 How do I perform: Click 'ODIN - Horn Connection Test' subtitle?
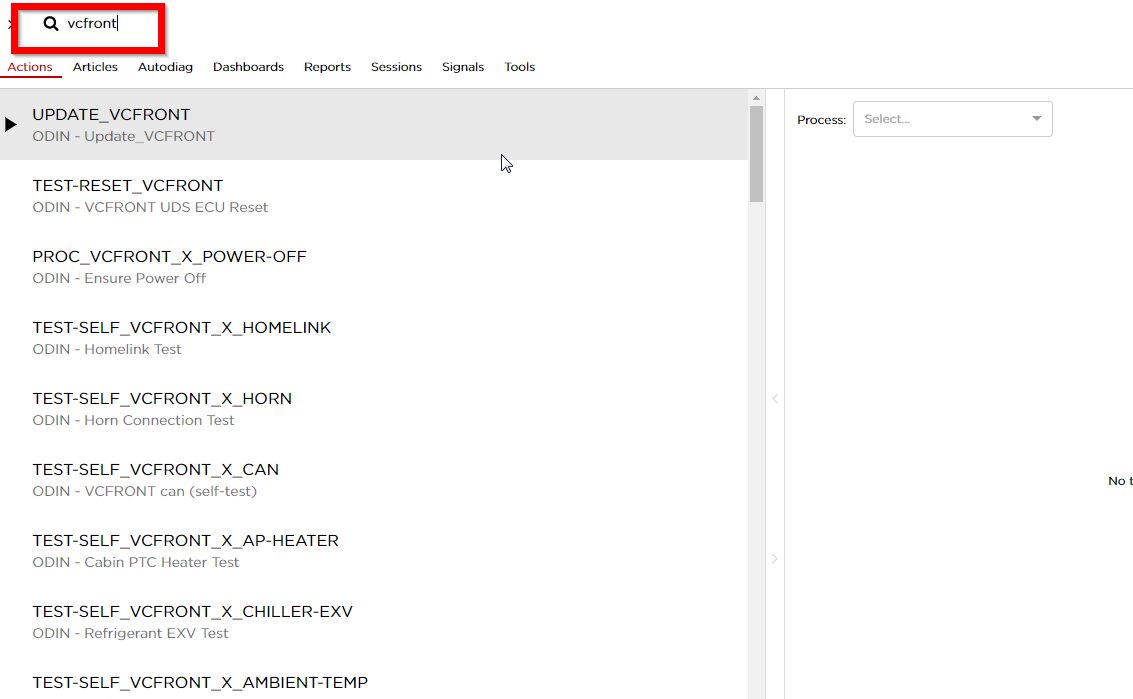(134, 420)
